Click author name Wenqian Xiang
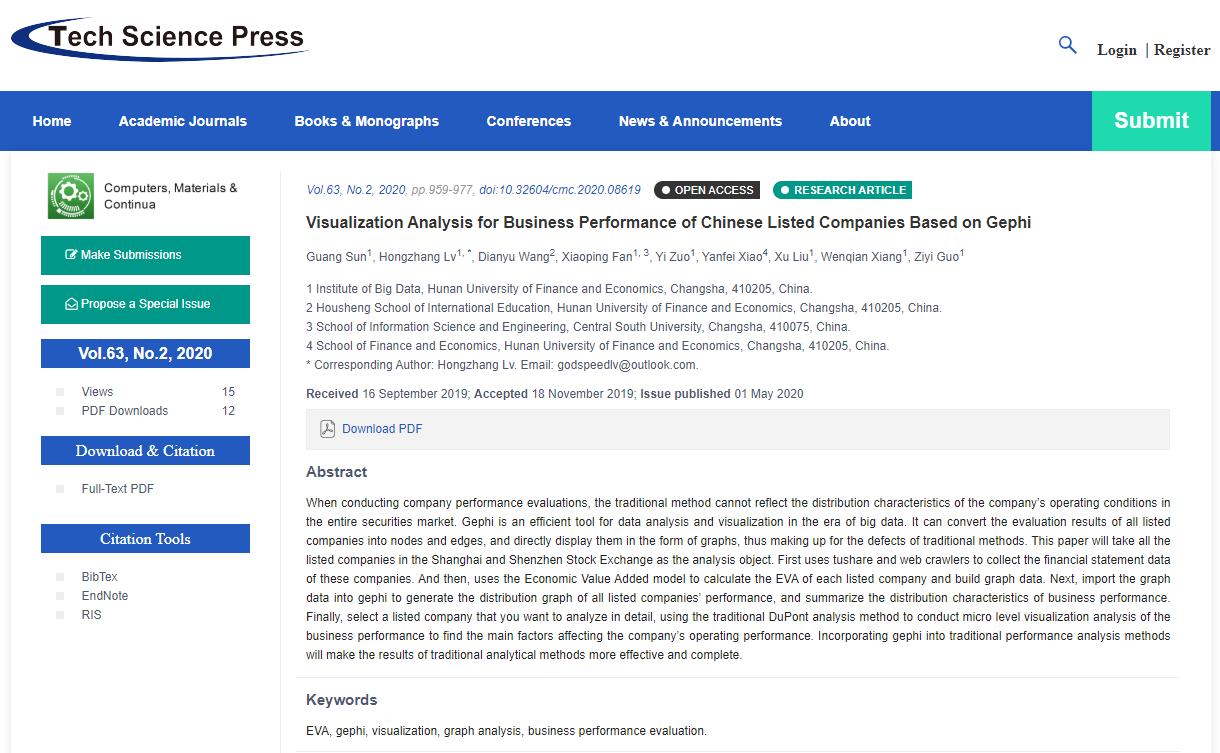The image size is (1220, 753). pos(862,257)
